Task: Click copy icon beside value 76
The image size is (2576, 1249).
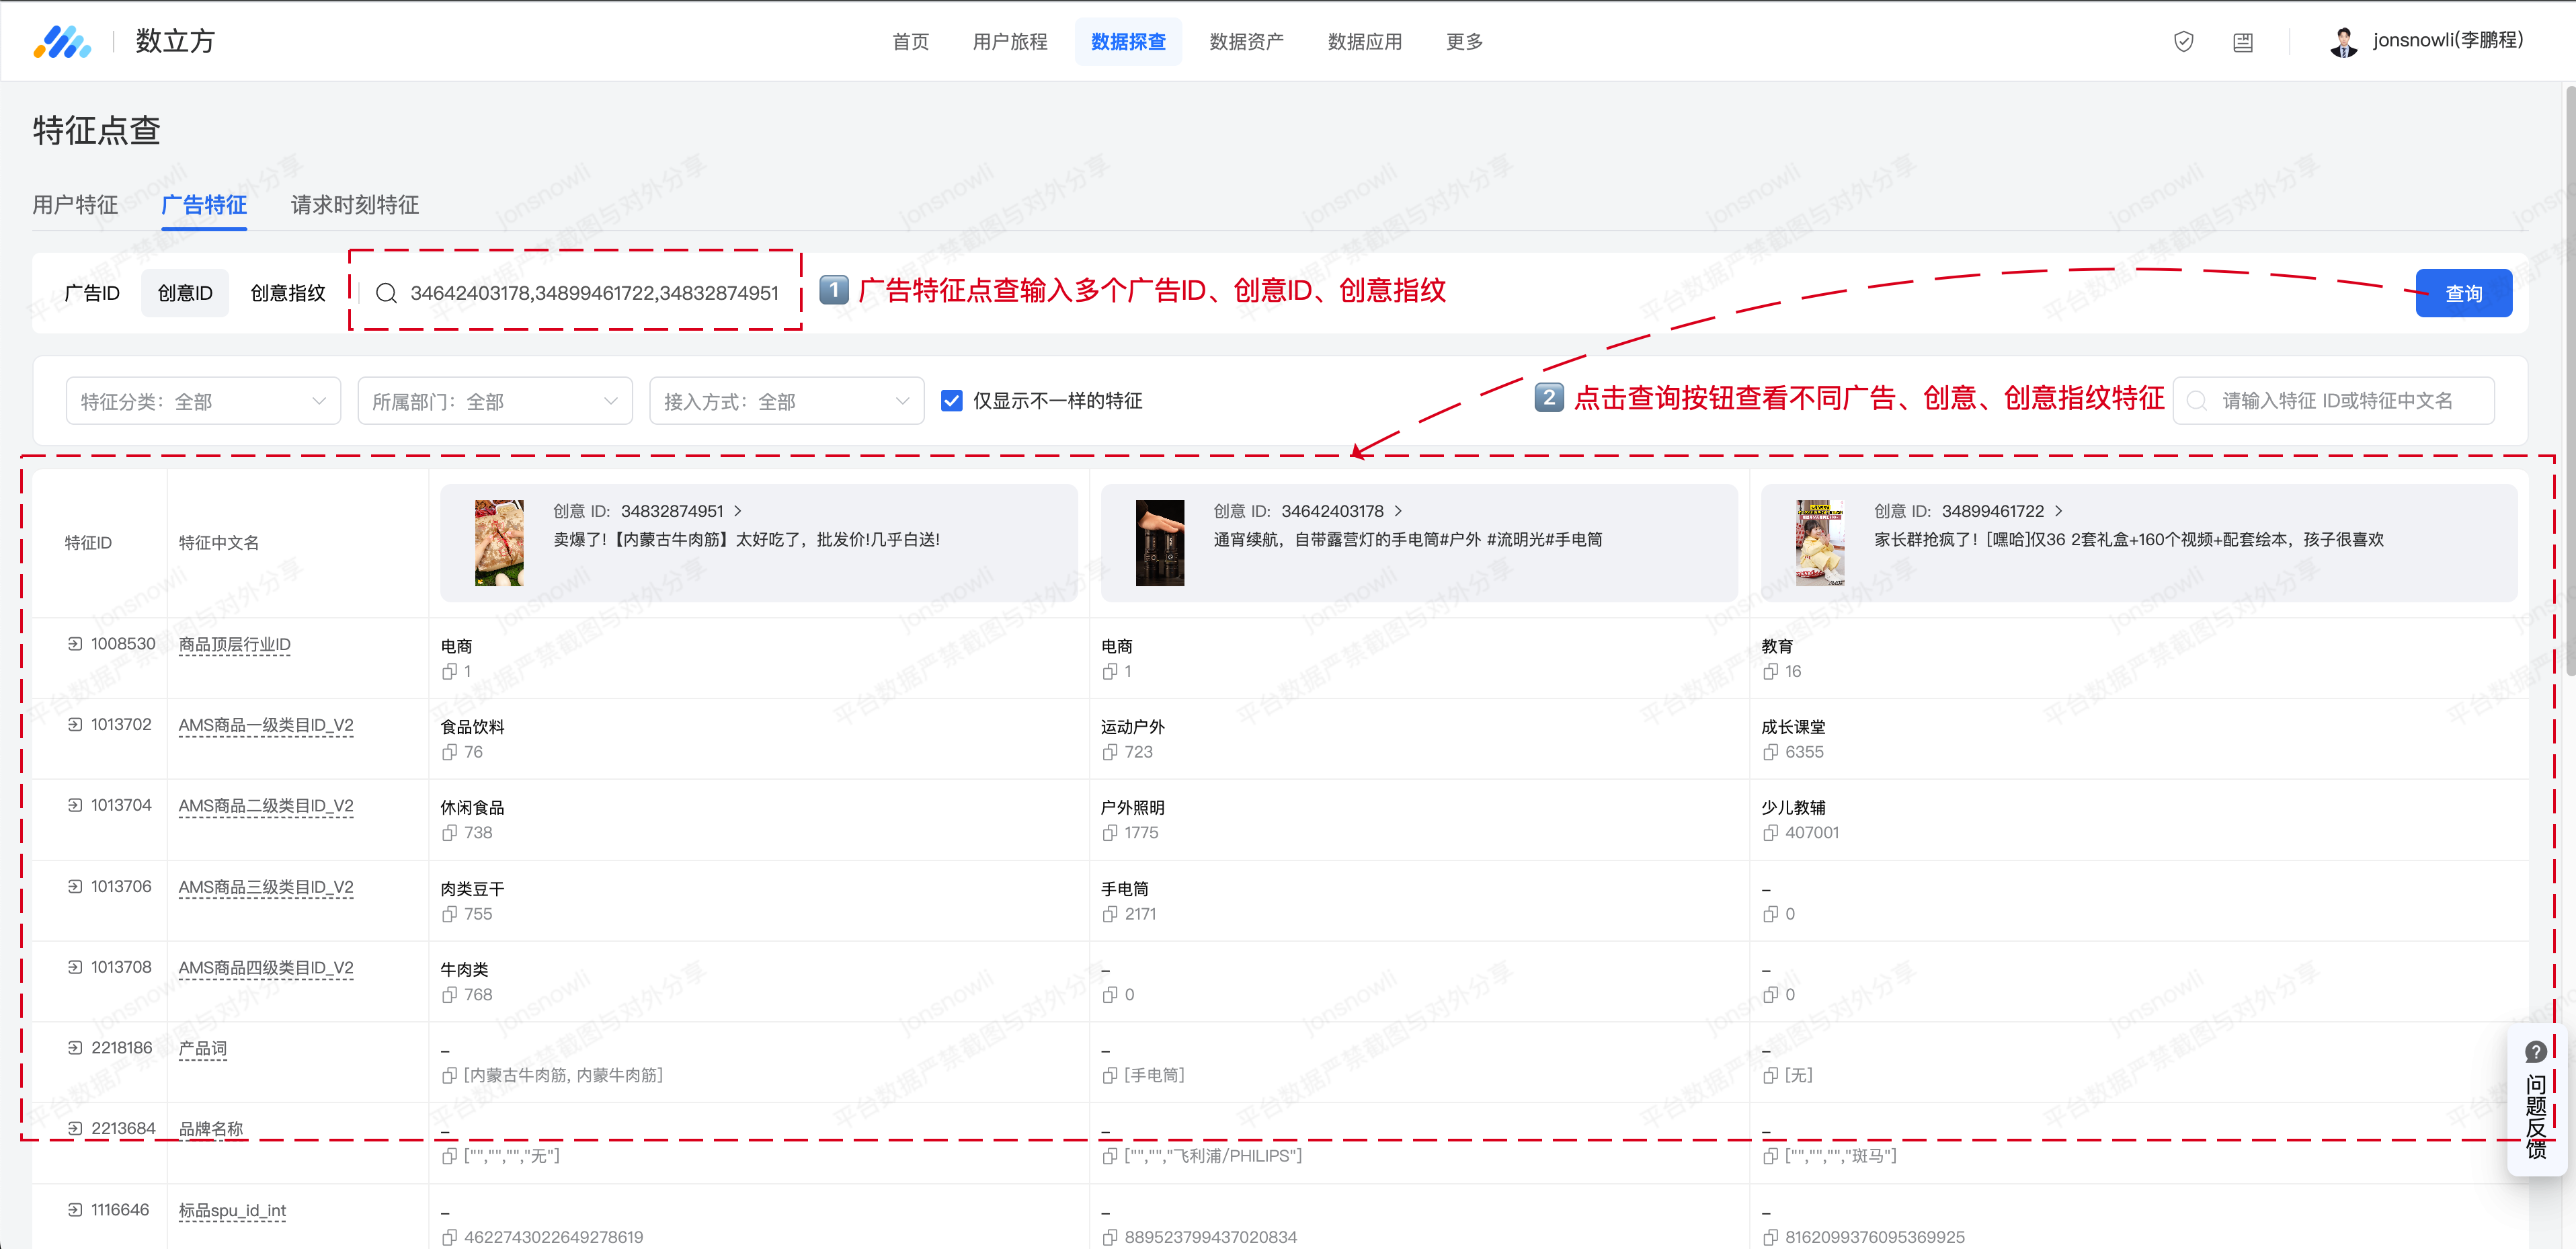Action: coord(450,752)
